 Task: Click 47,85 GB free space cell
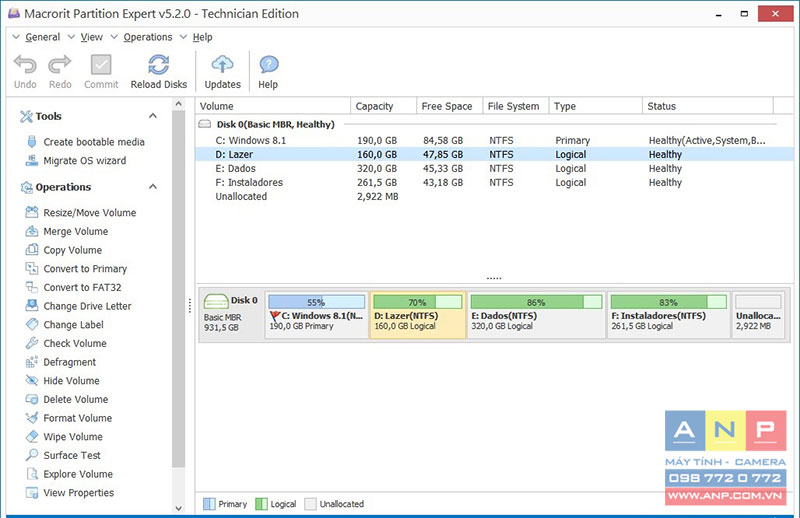click(x=443, y=154)
